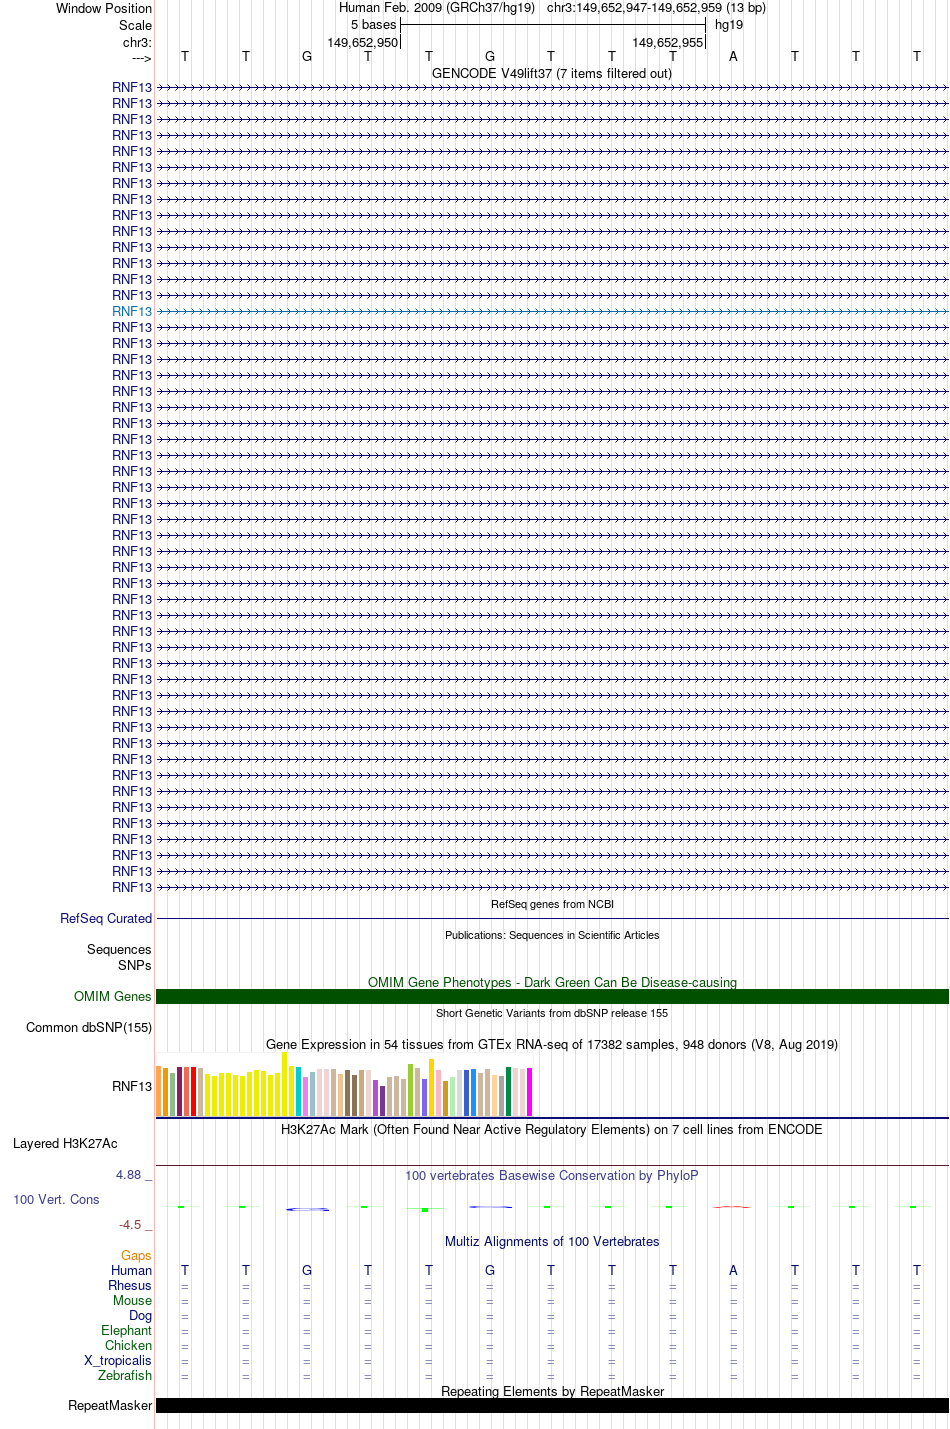This screenshot has width=950, height=1429.
Task: Click base A in the Human alignment row
Action: point(733,1270)
